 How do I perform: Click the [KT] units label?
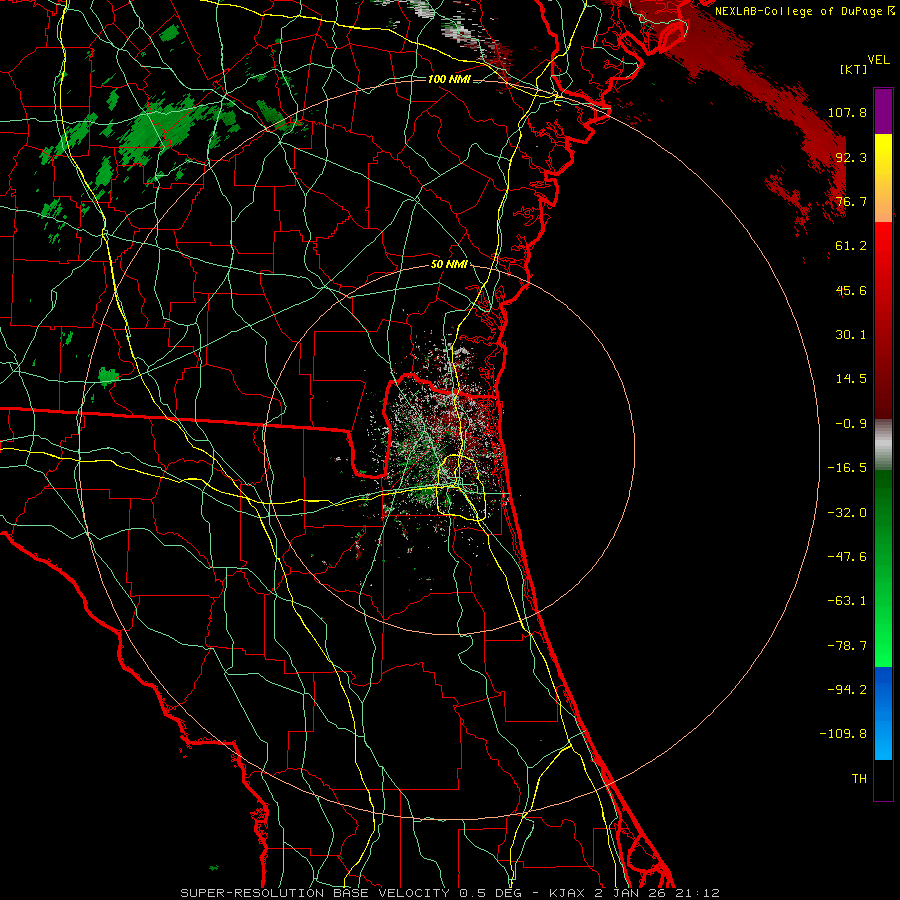click(853, 69)
